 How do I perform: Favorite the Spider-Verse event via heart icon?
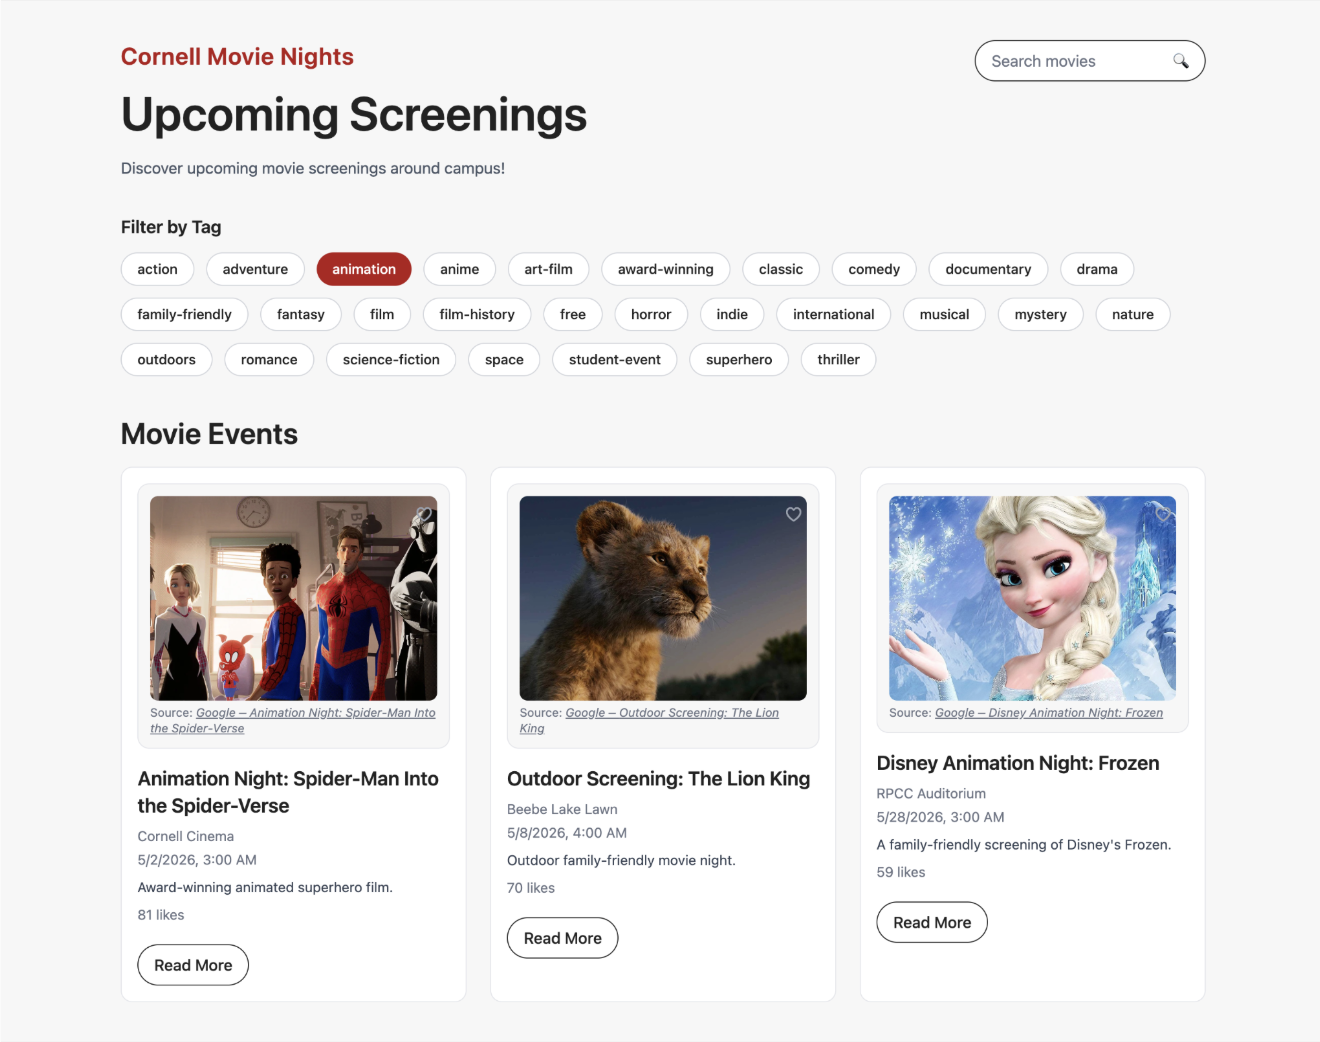(x=424, y=514)
